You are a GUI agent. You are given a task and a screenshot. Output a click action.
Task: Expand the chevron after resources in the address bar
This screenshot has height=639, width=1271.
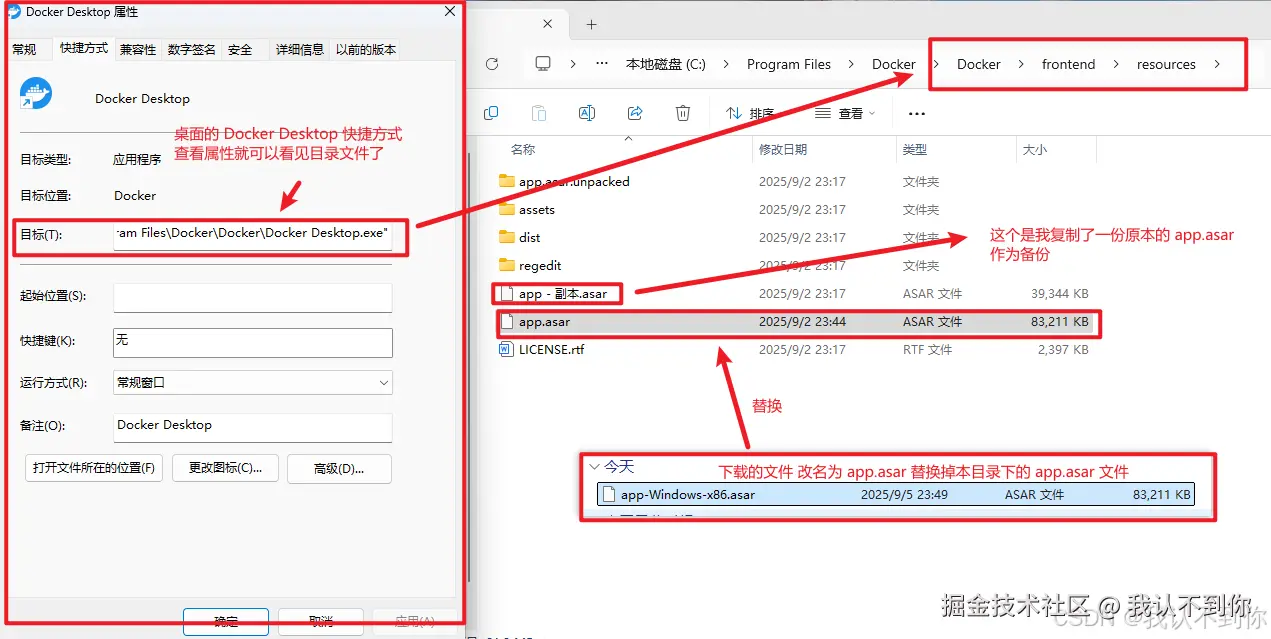[1217, 64]
